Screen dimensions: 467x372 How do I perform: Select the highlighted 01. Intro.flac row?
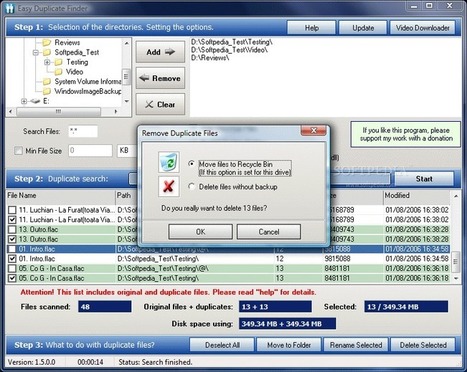[228, 249]
